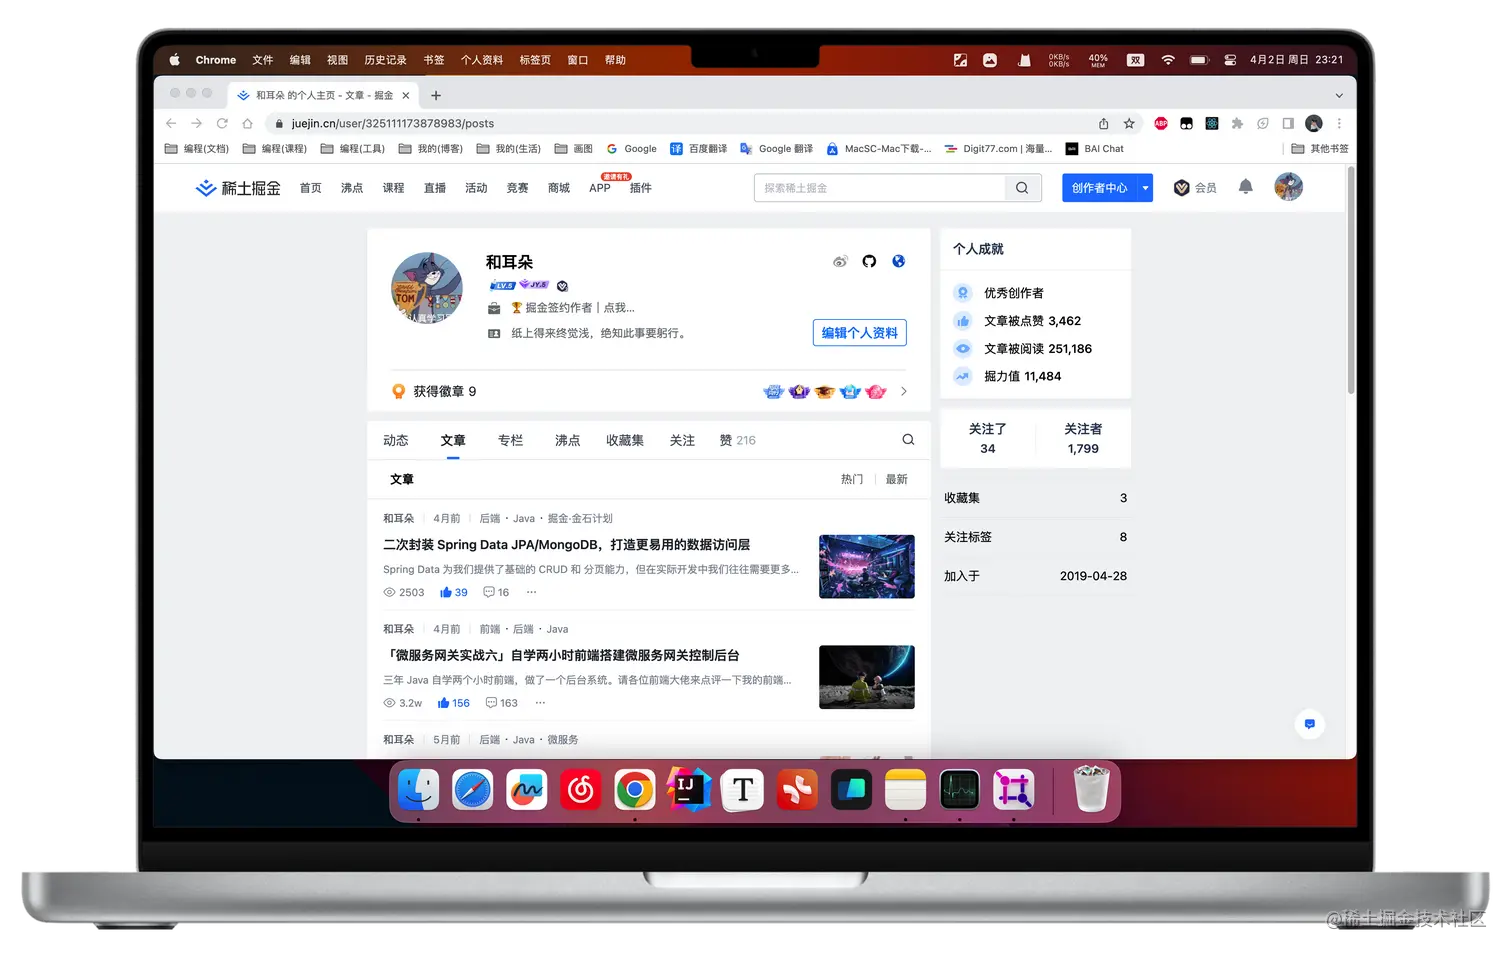Expand the badges list chevron
Image resolution: width=1512 pixels, height=955 pixels.
(x=904, y=392)
